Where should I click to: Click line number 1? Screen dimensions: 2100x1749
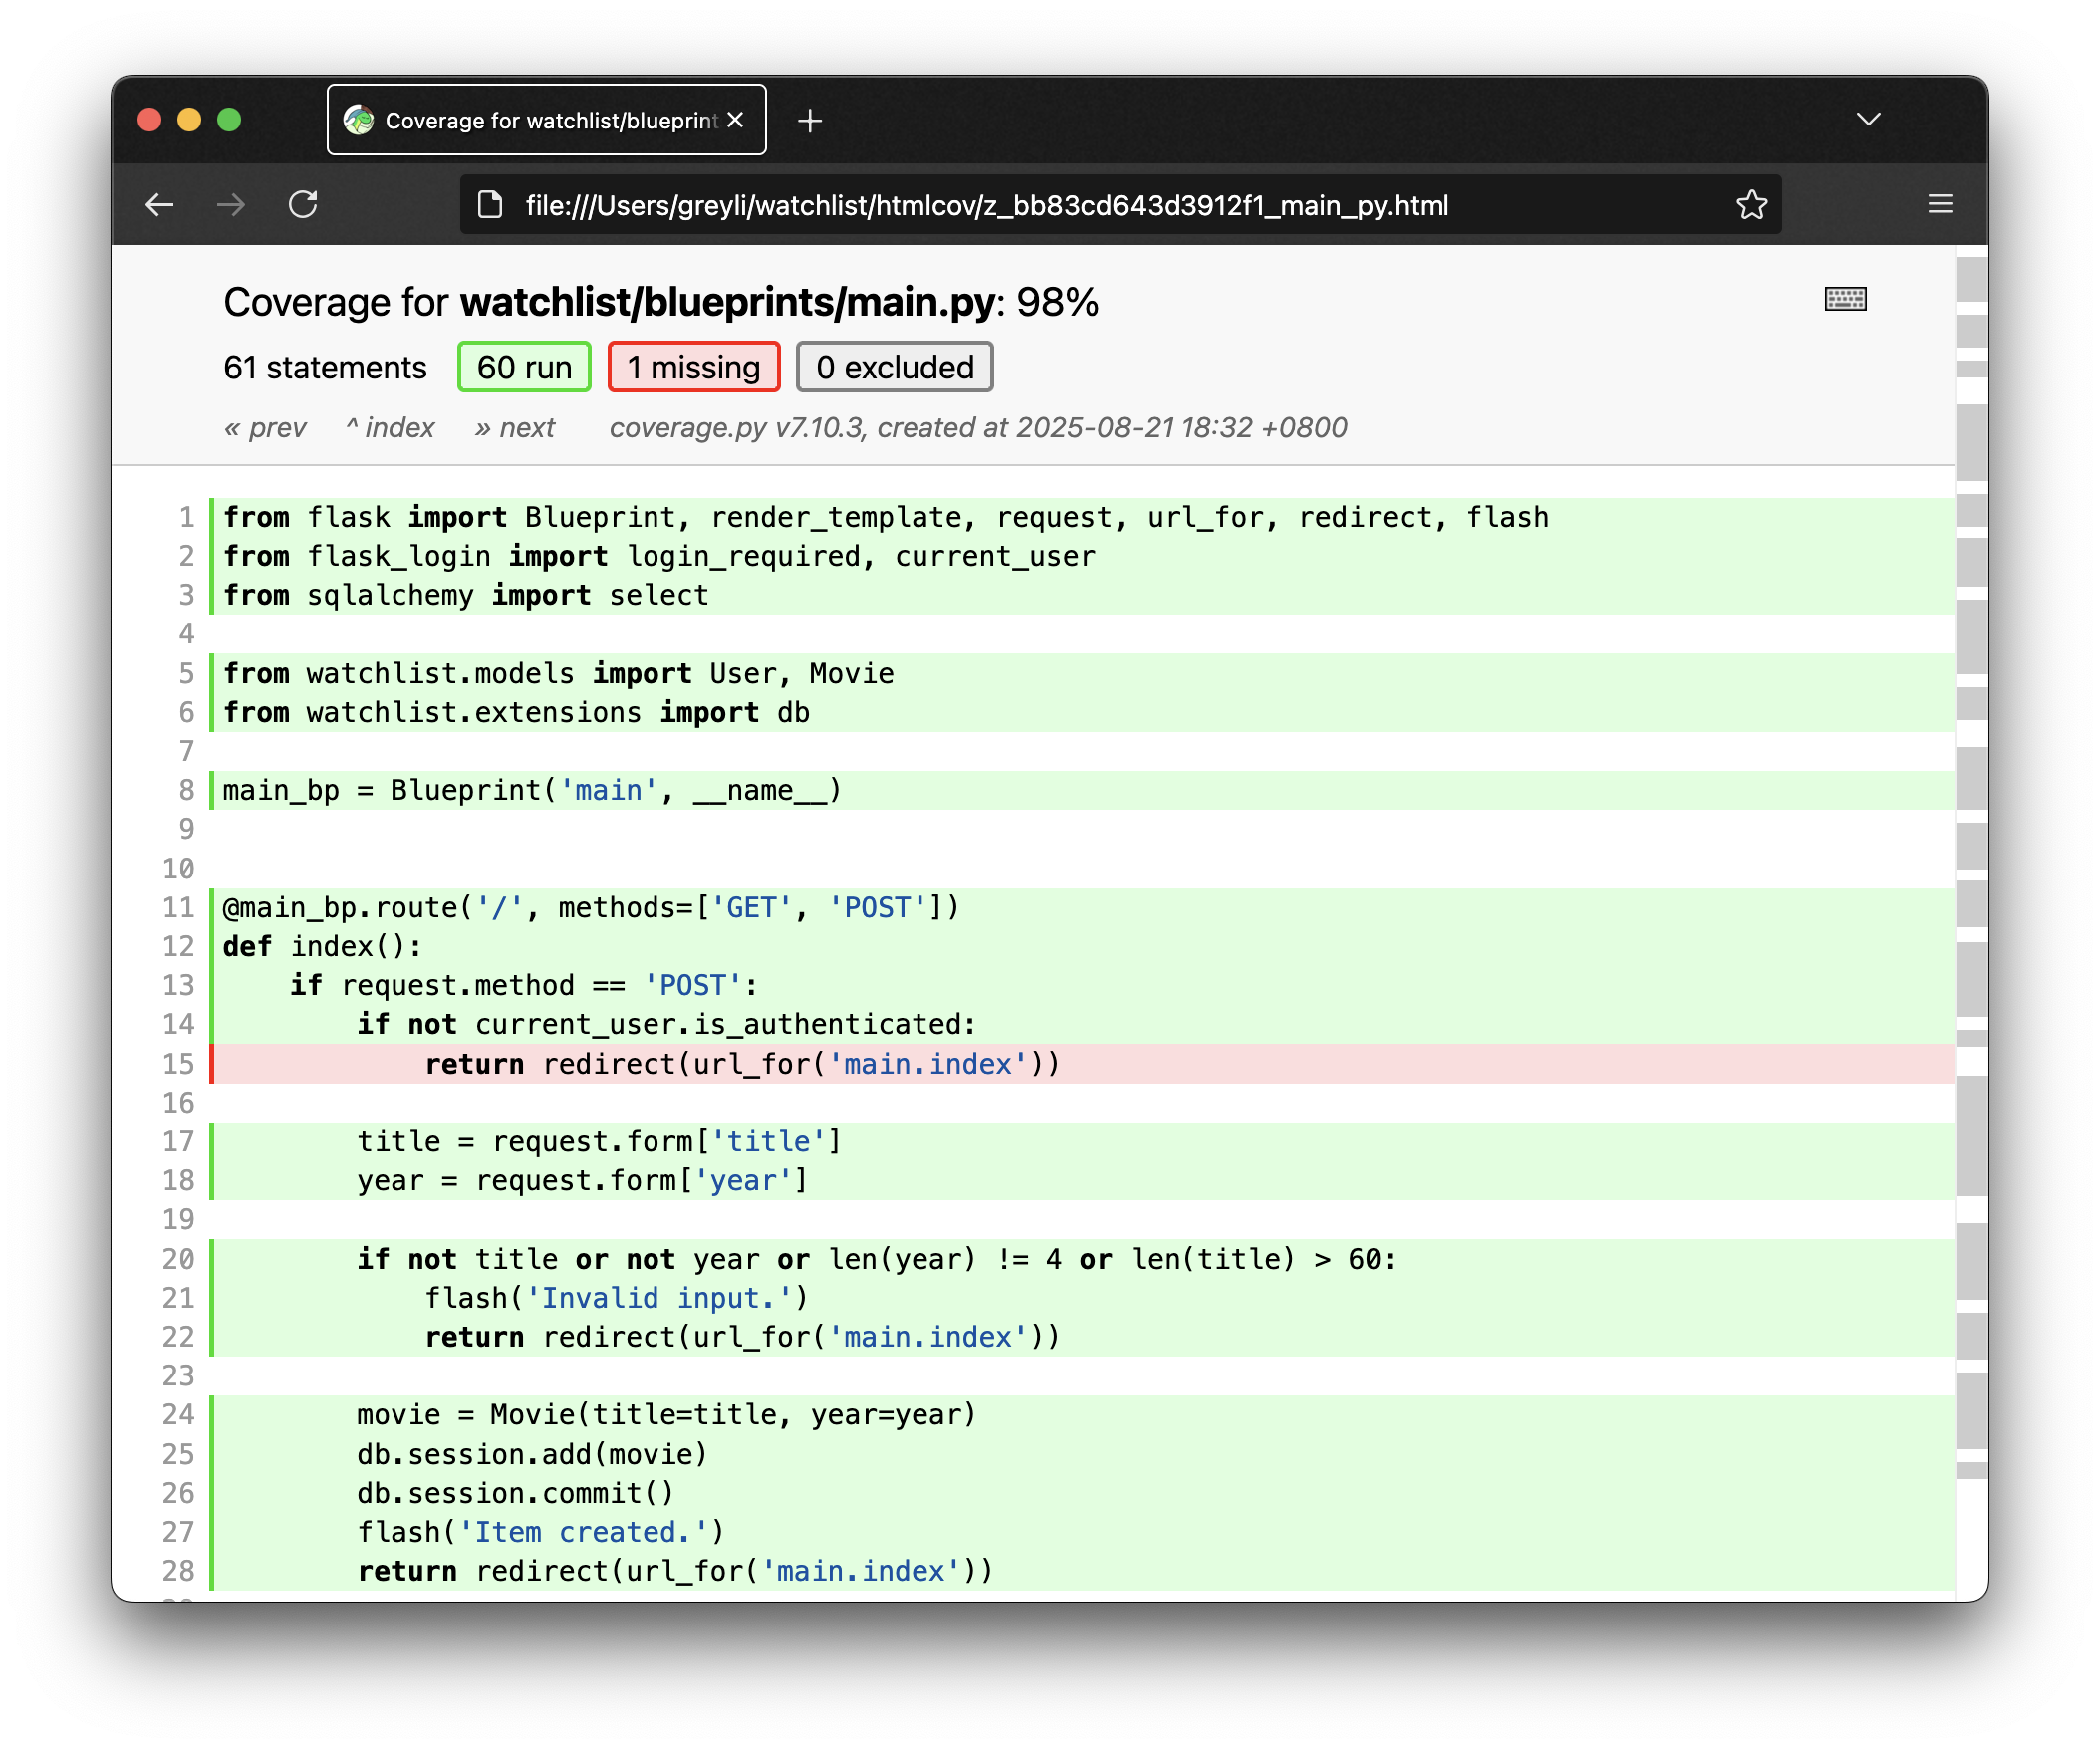click(x=186, y=517)
